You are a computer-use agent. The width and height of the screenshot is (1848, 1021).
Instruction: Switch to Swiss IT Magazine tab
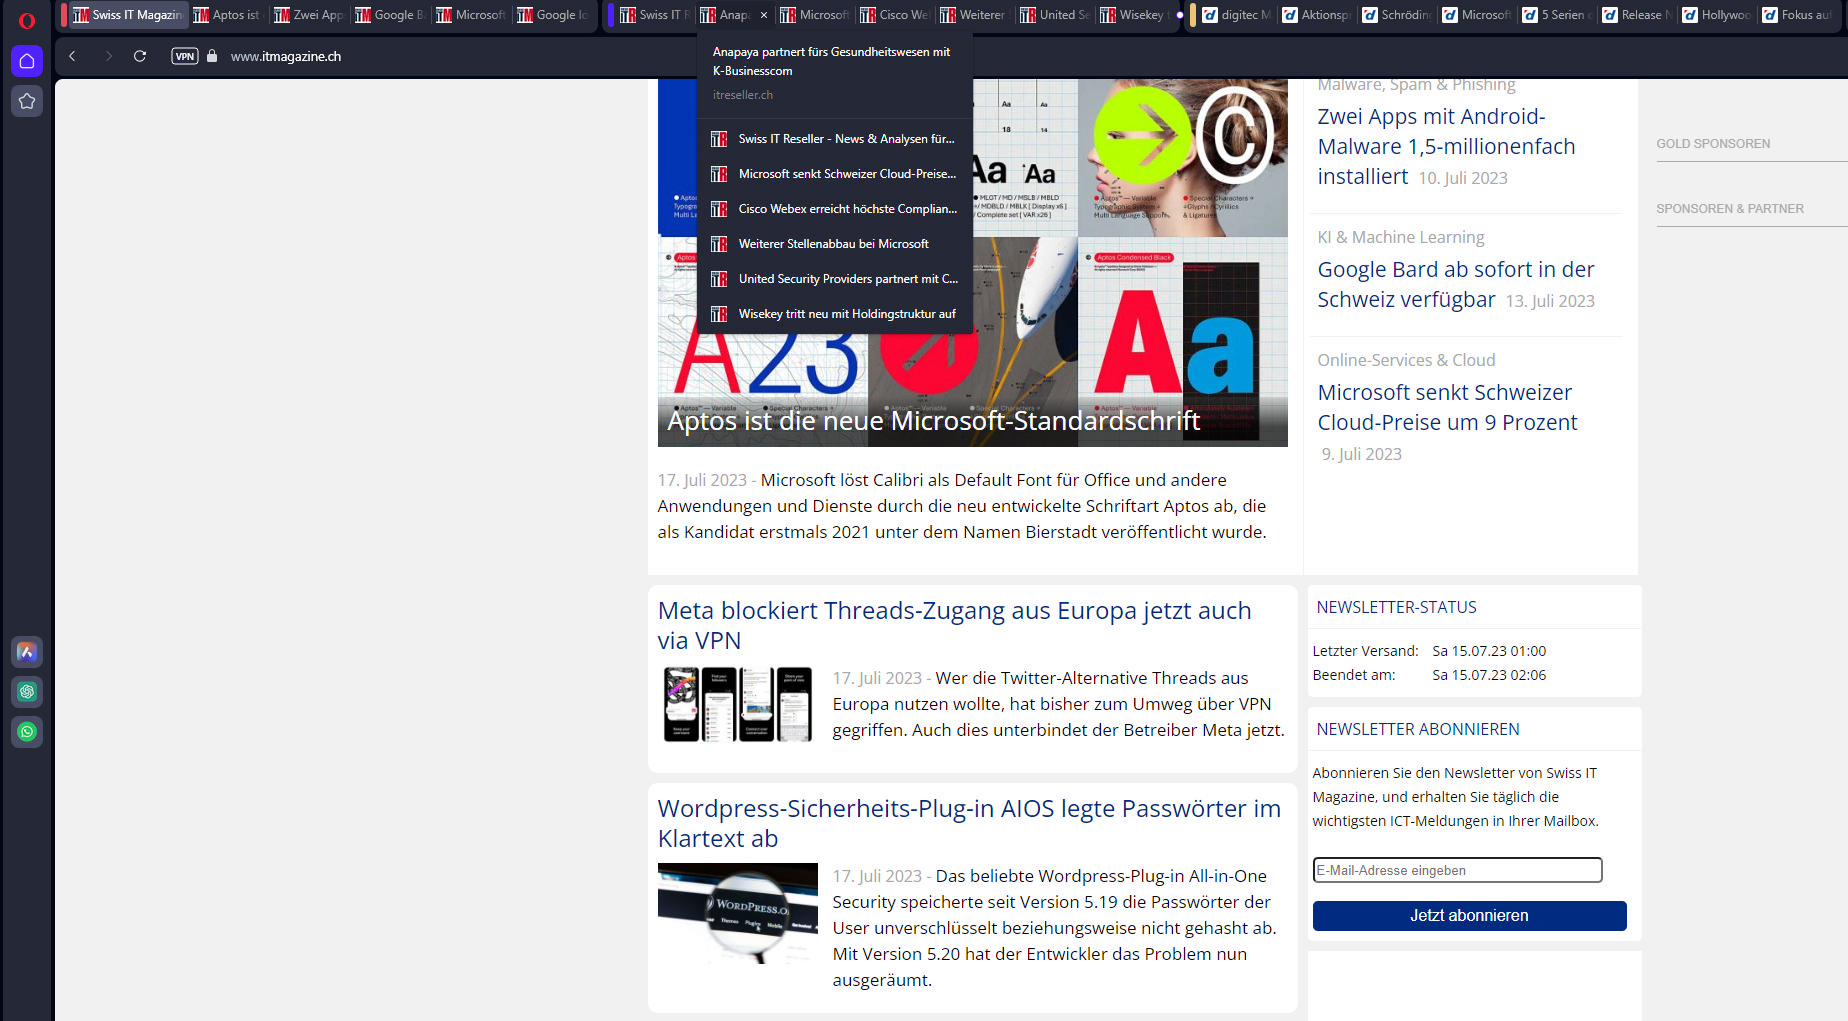click(x=129, y=15)
